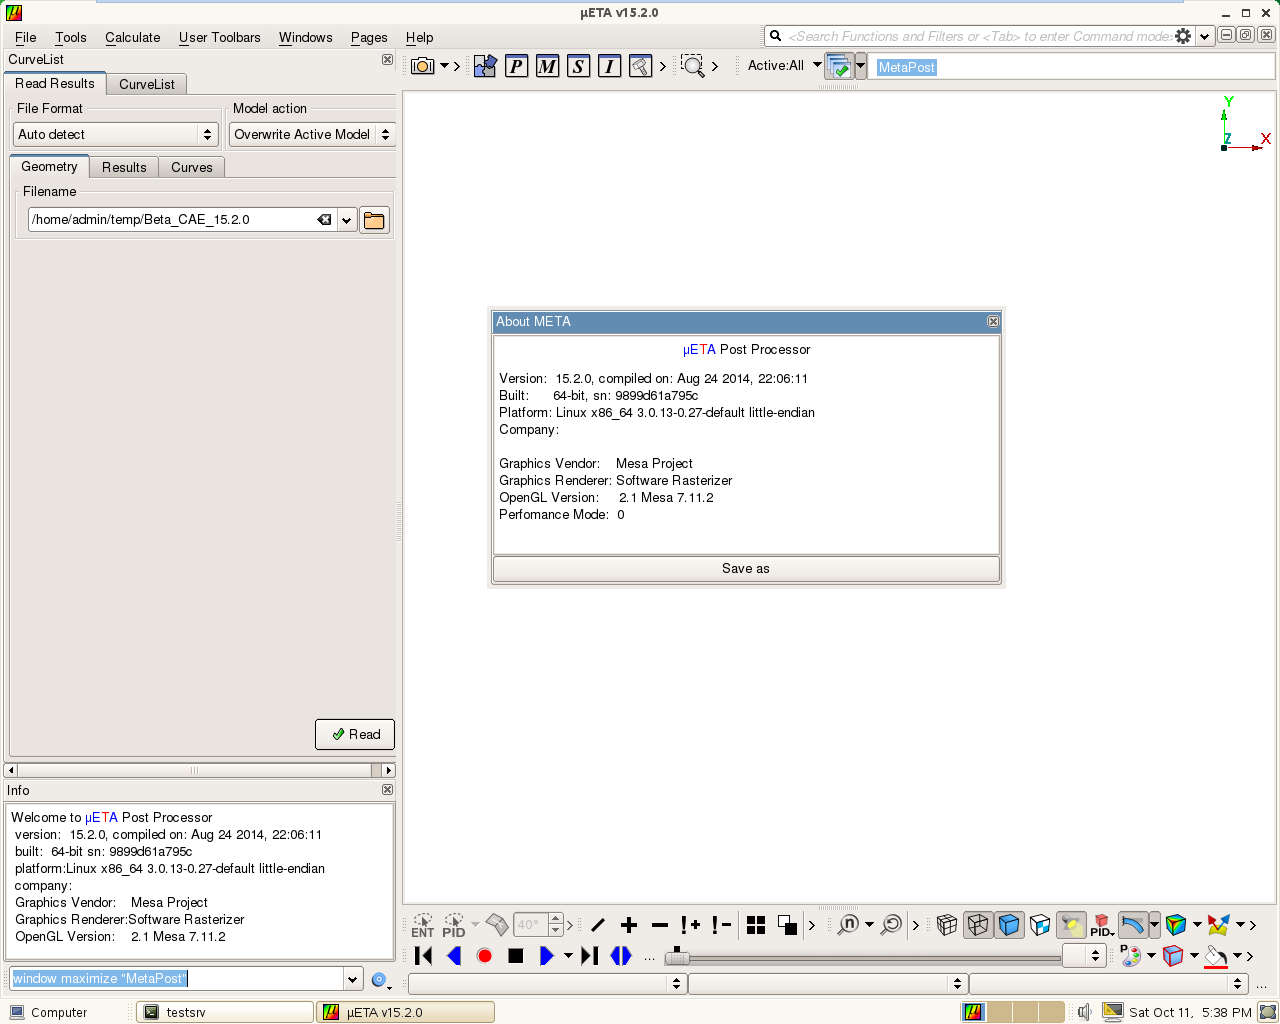Activate the zoom-area magnifier tool
This screenshot has width=1280, height=1024.
coord(692,66)
